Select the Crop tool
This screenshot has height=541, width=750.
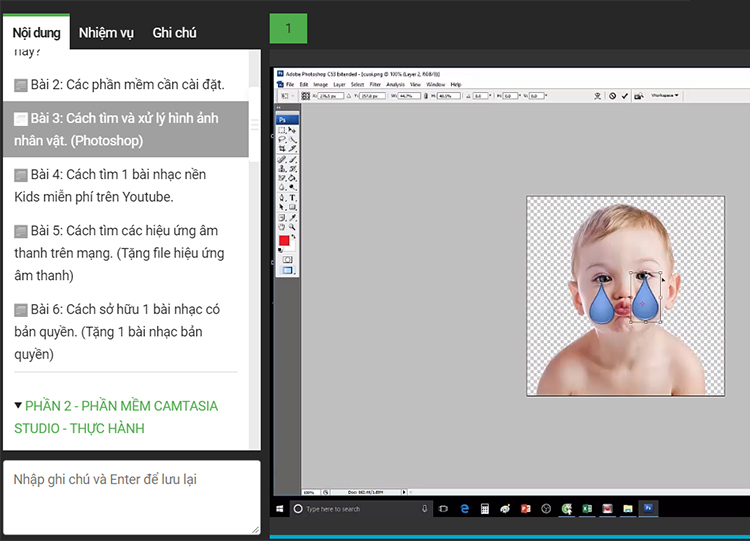tap(282, 149)
